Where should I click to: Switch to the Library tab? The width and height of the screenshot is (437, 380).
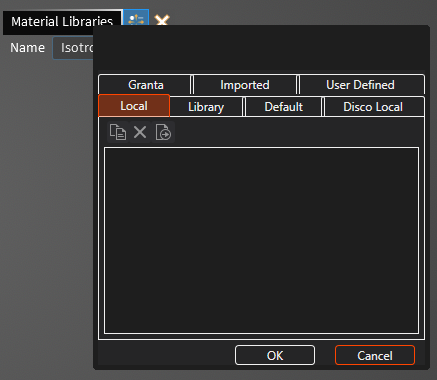point(206,107)
